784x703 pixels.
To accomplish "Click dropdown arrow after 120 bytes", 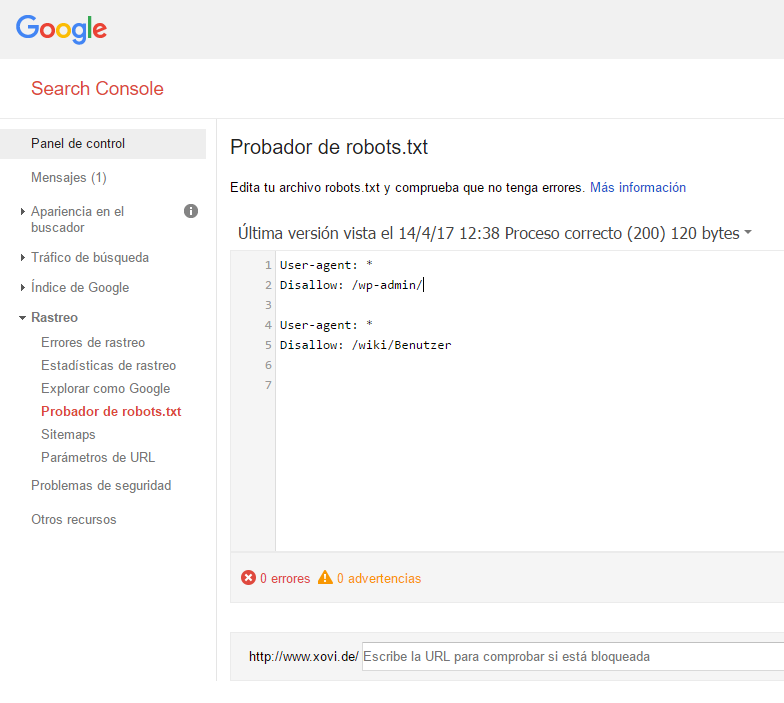I will [748, 232].
